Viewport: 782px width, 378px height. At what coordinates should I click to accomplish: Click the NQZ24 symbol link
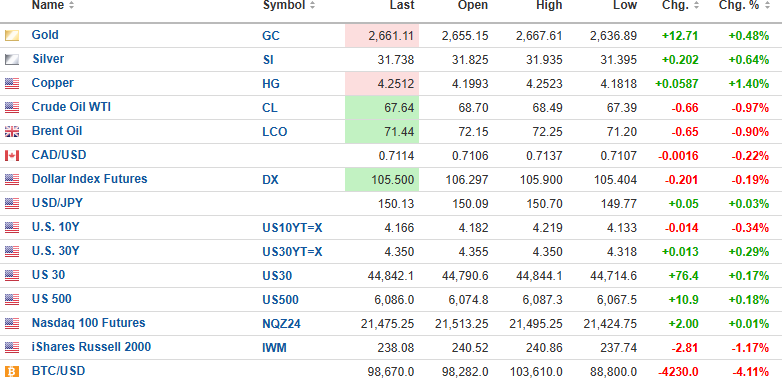tap(281, 324)
